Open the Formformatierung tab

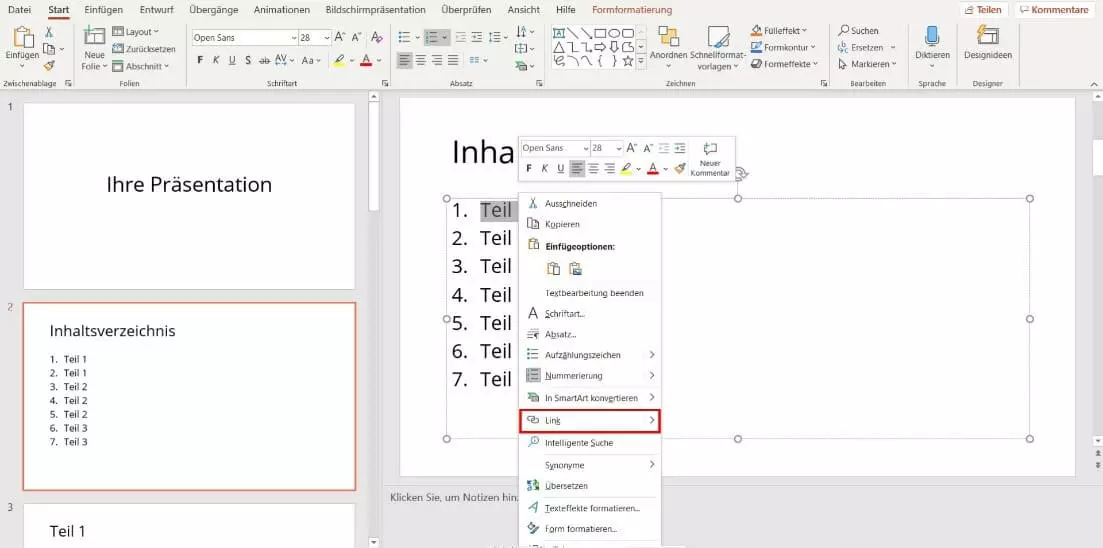(632, 10)
